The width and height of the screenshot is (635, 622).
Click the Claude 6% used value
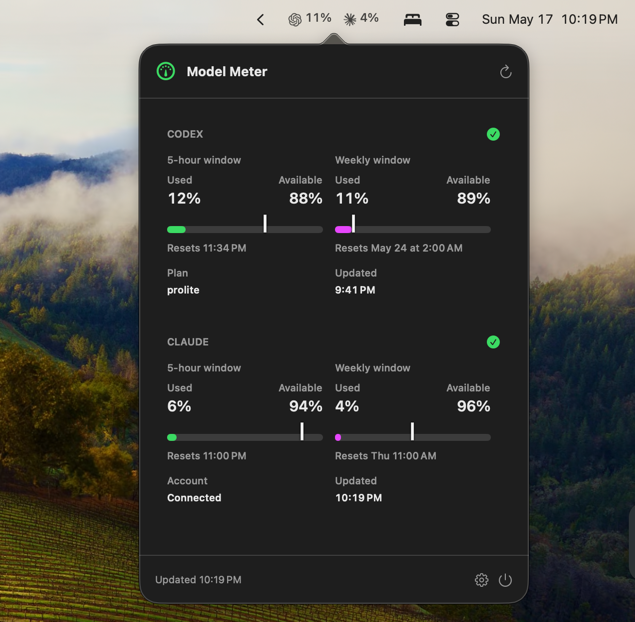click(x=179, y=406)
